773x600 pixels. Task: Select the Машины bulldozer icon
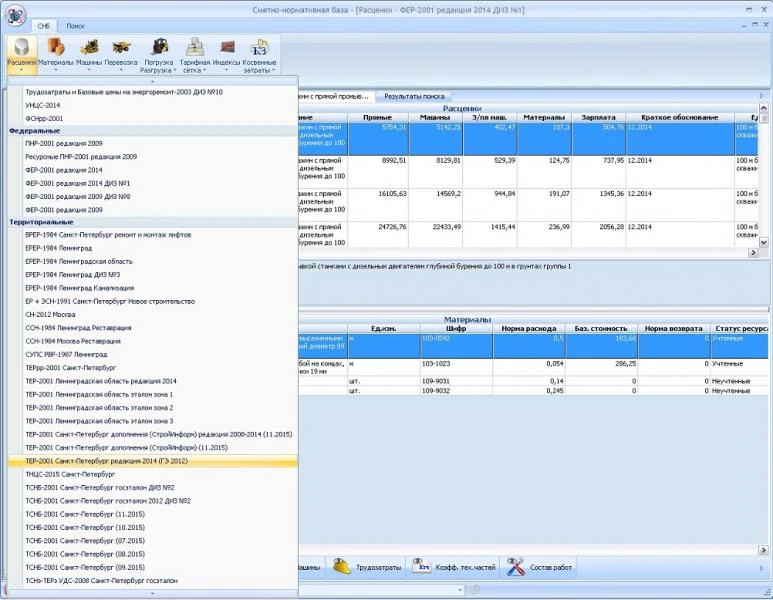(x=89, y=55)
